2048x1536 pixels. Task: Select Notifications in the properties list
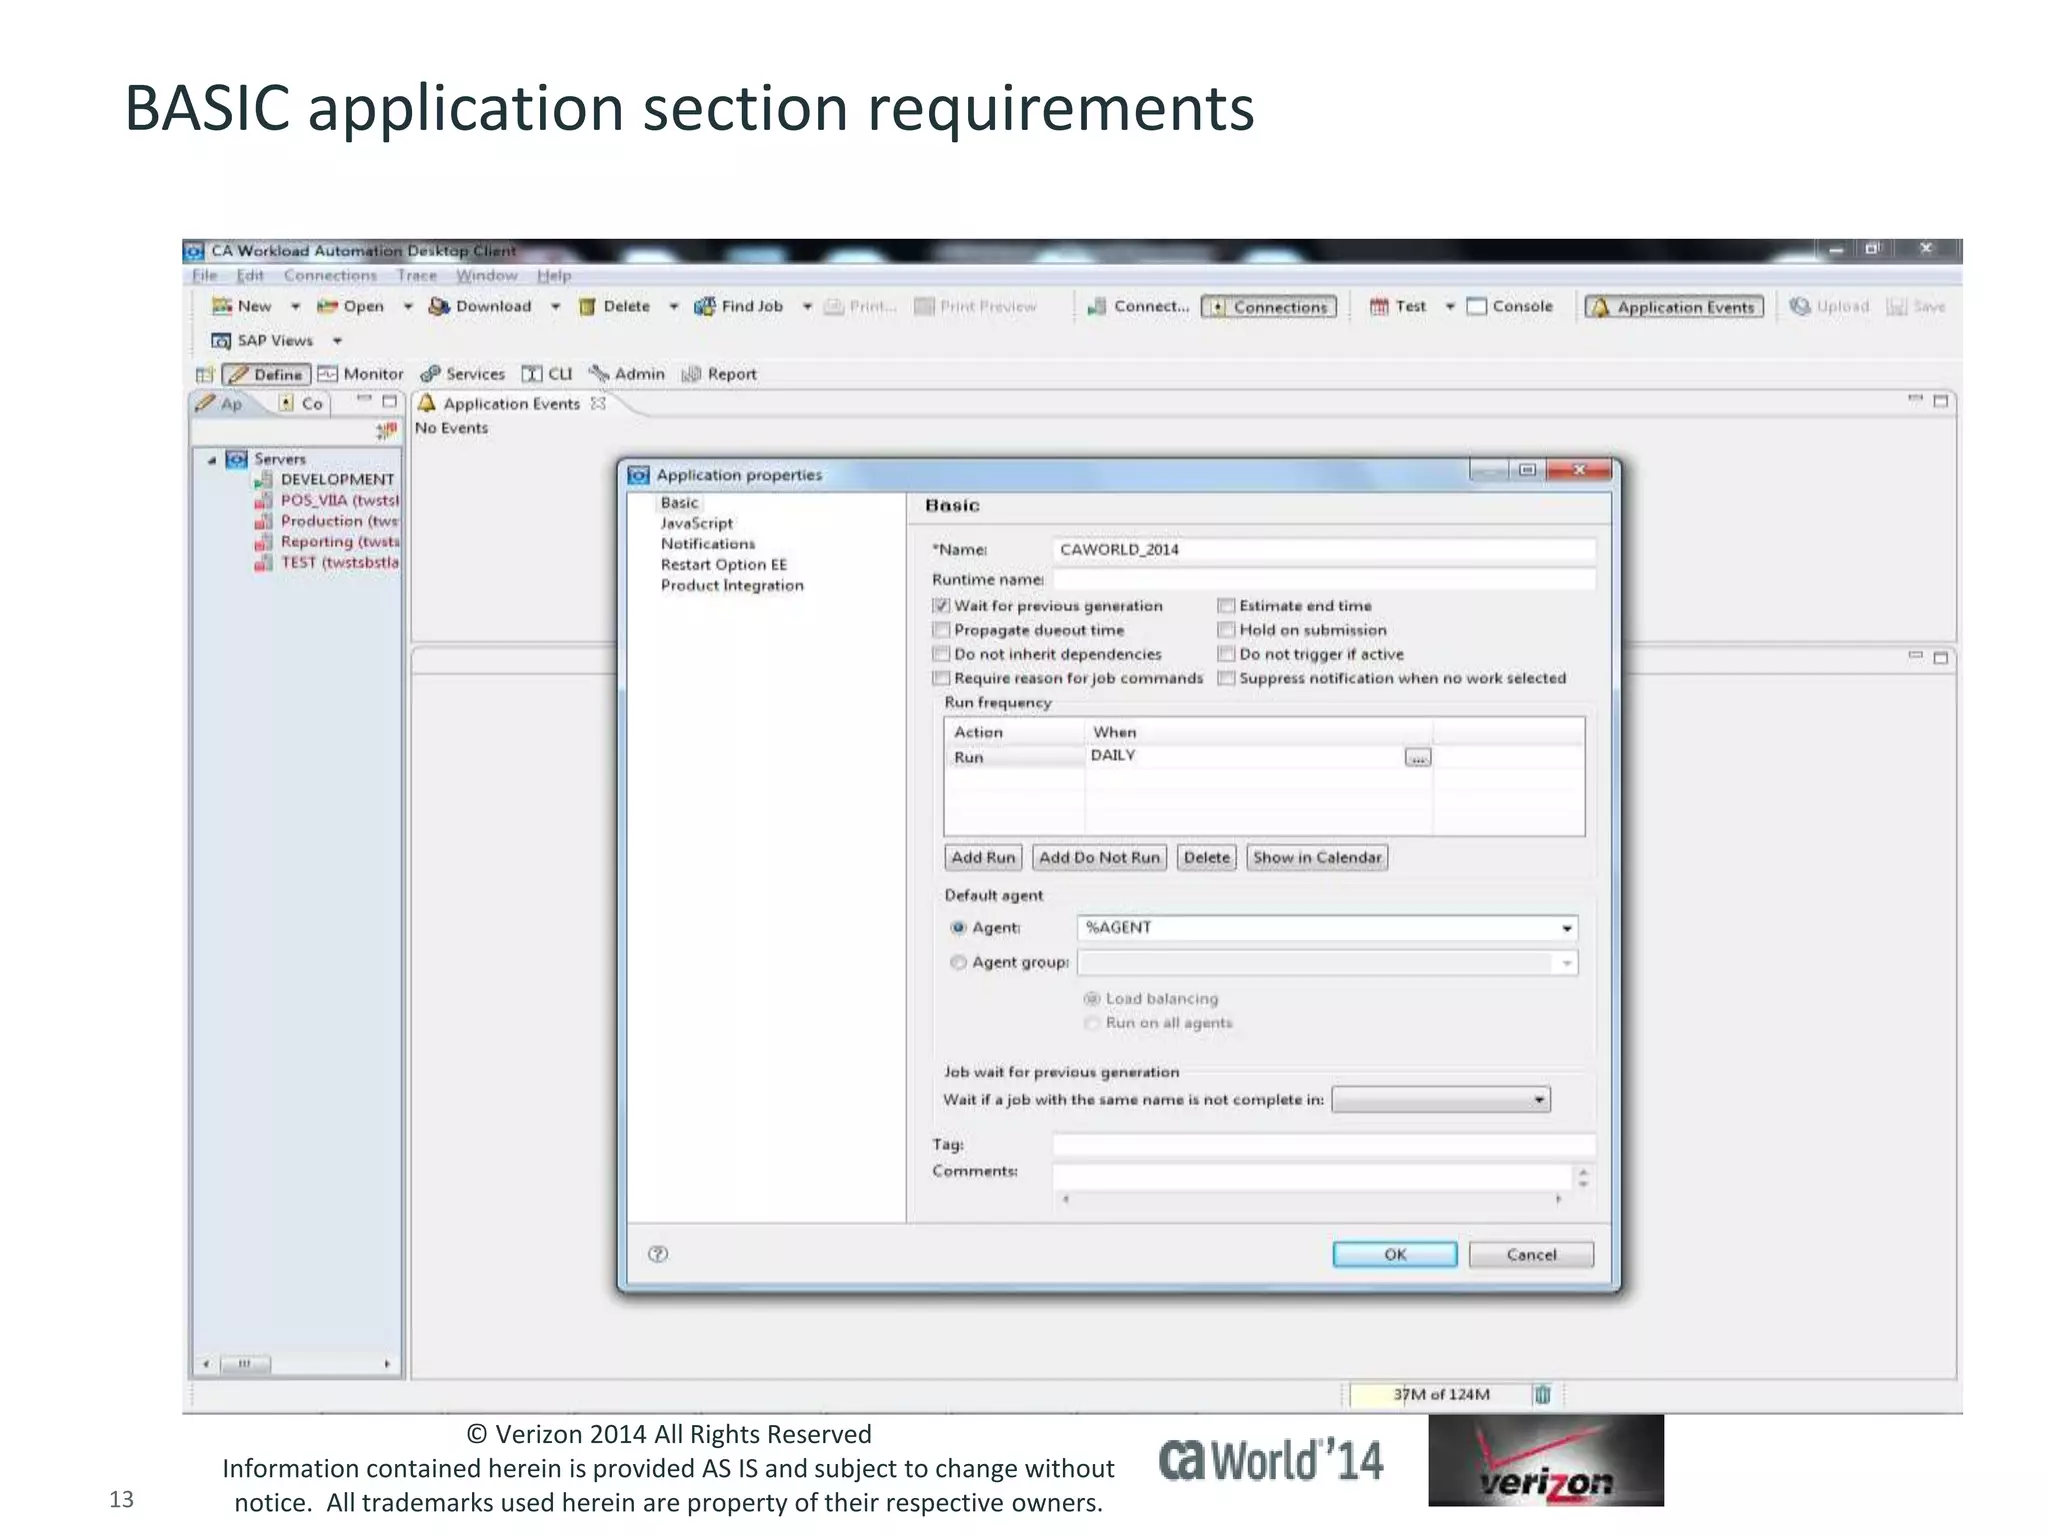(x=708, y=544)
